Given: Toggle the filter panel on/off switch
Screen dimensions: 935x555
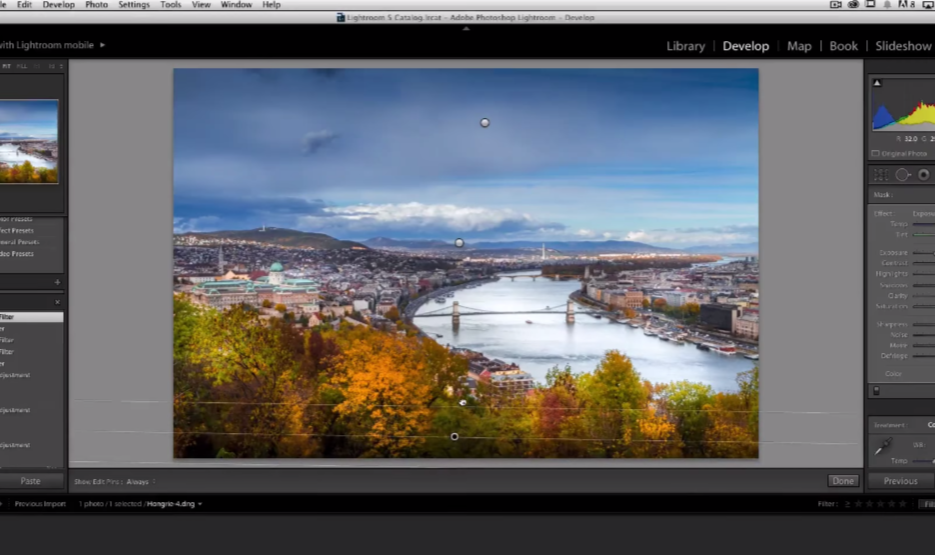Looking at the screenshot, I should tap(877, 391).
